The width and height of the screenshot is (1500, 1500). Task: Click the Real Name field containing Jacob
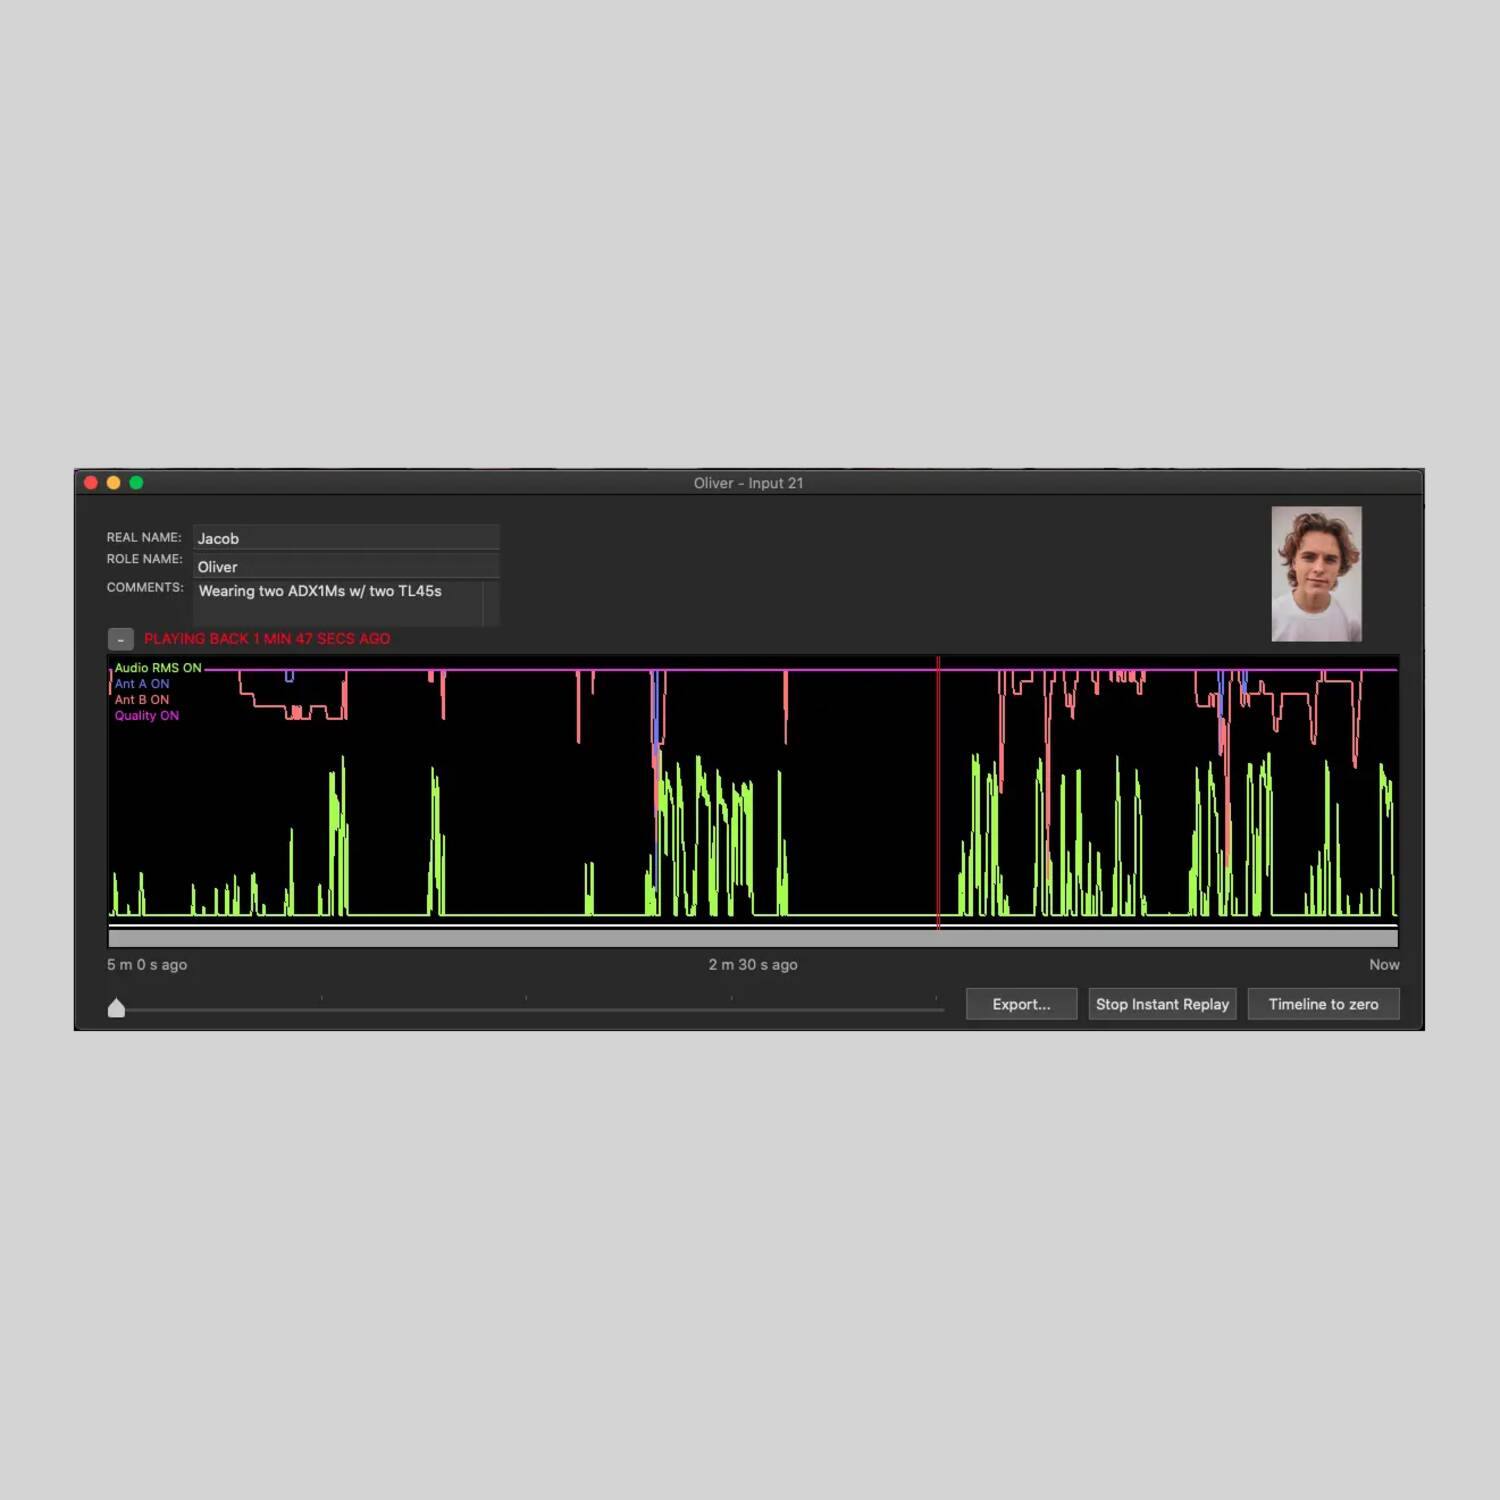coord(345,538)
